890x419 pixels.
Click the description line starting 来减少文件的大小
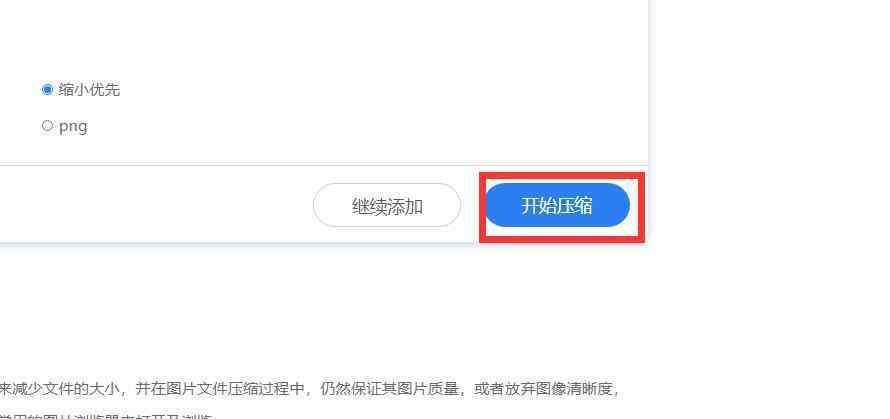click(309, 389)
